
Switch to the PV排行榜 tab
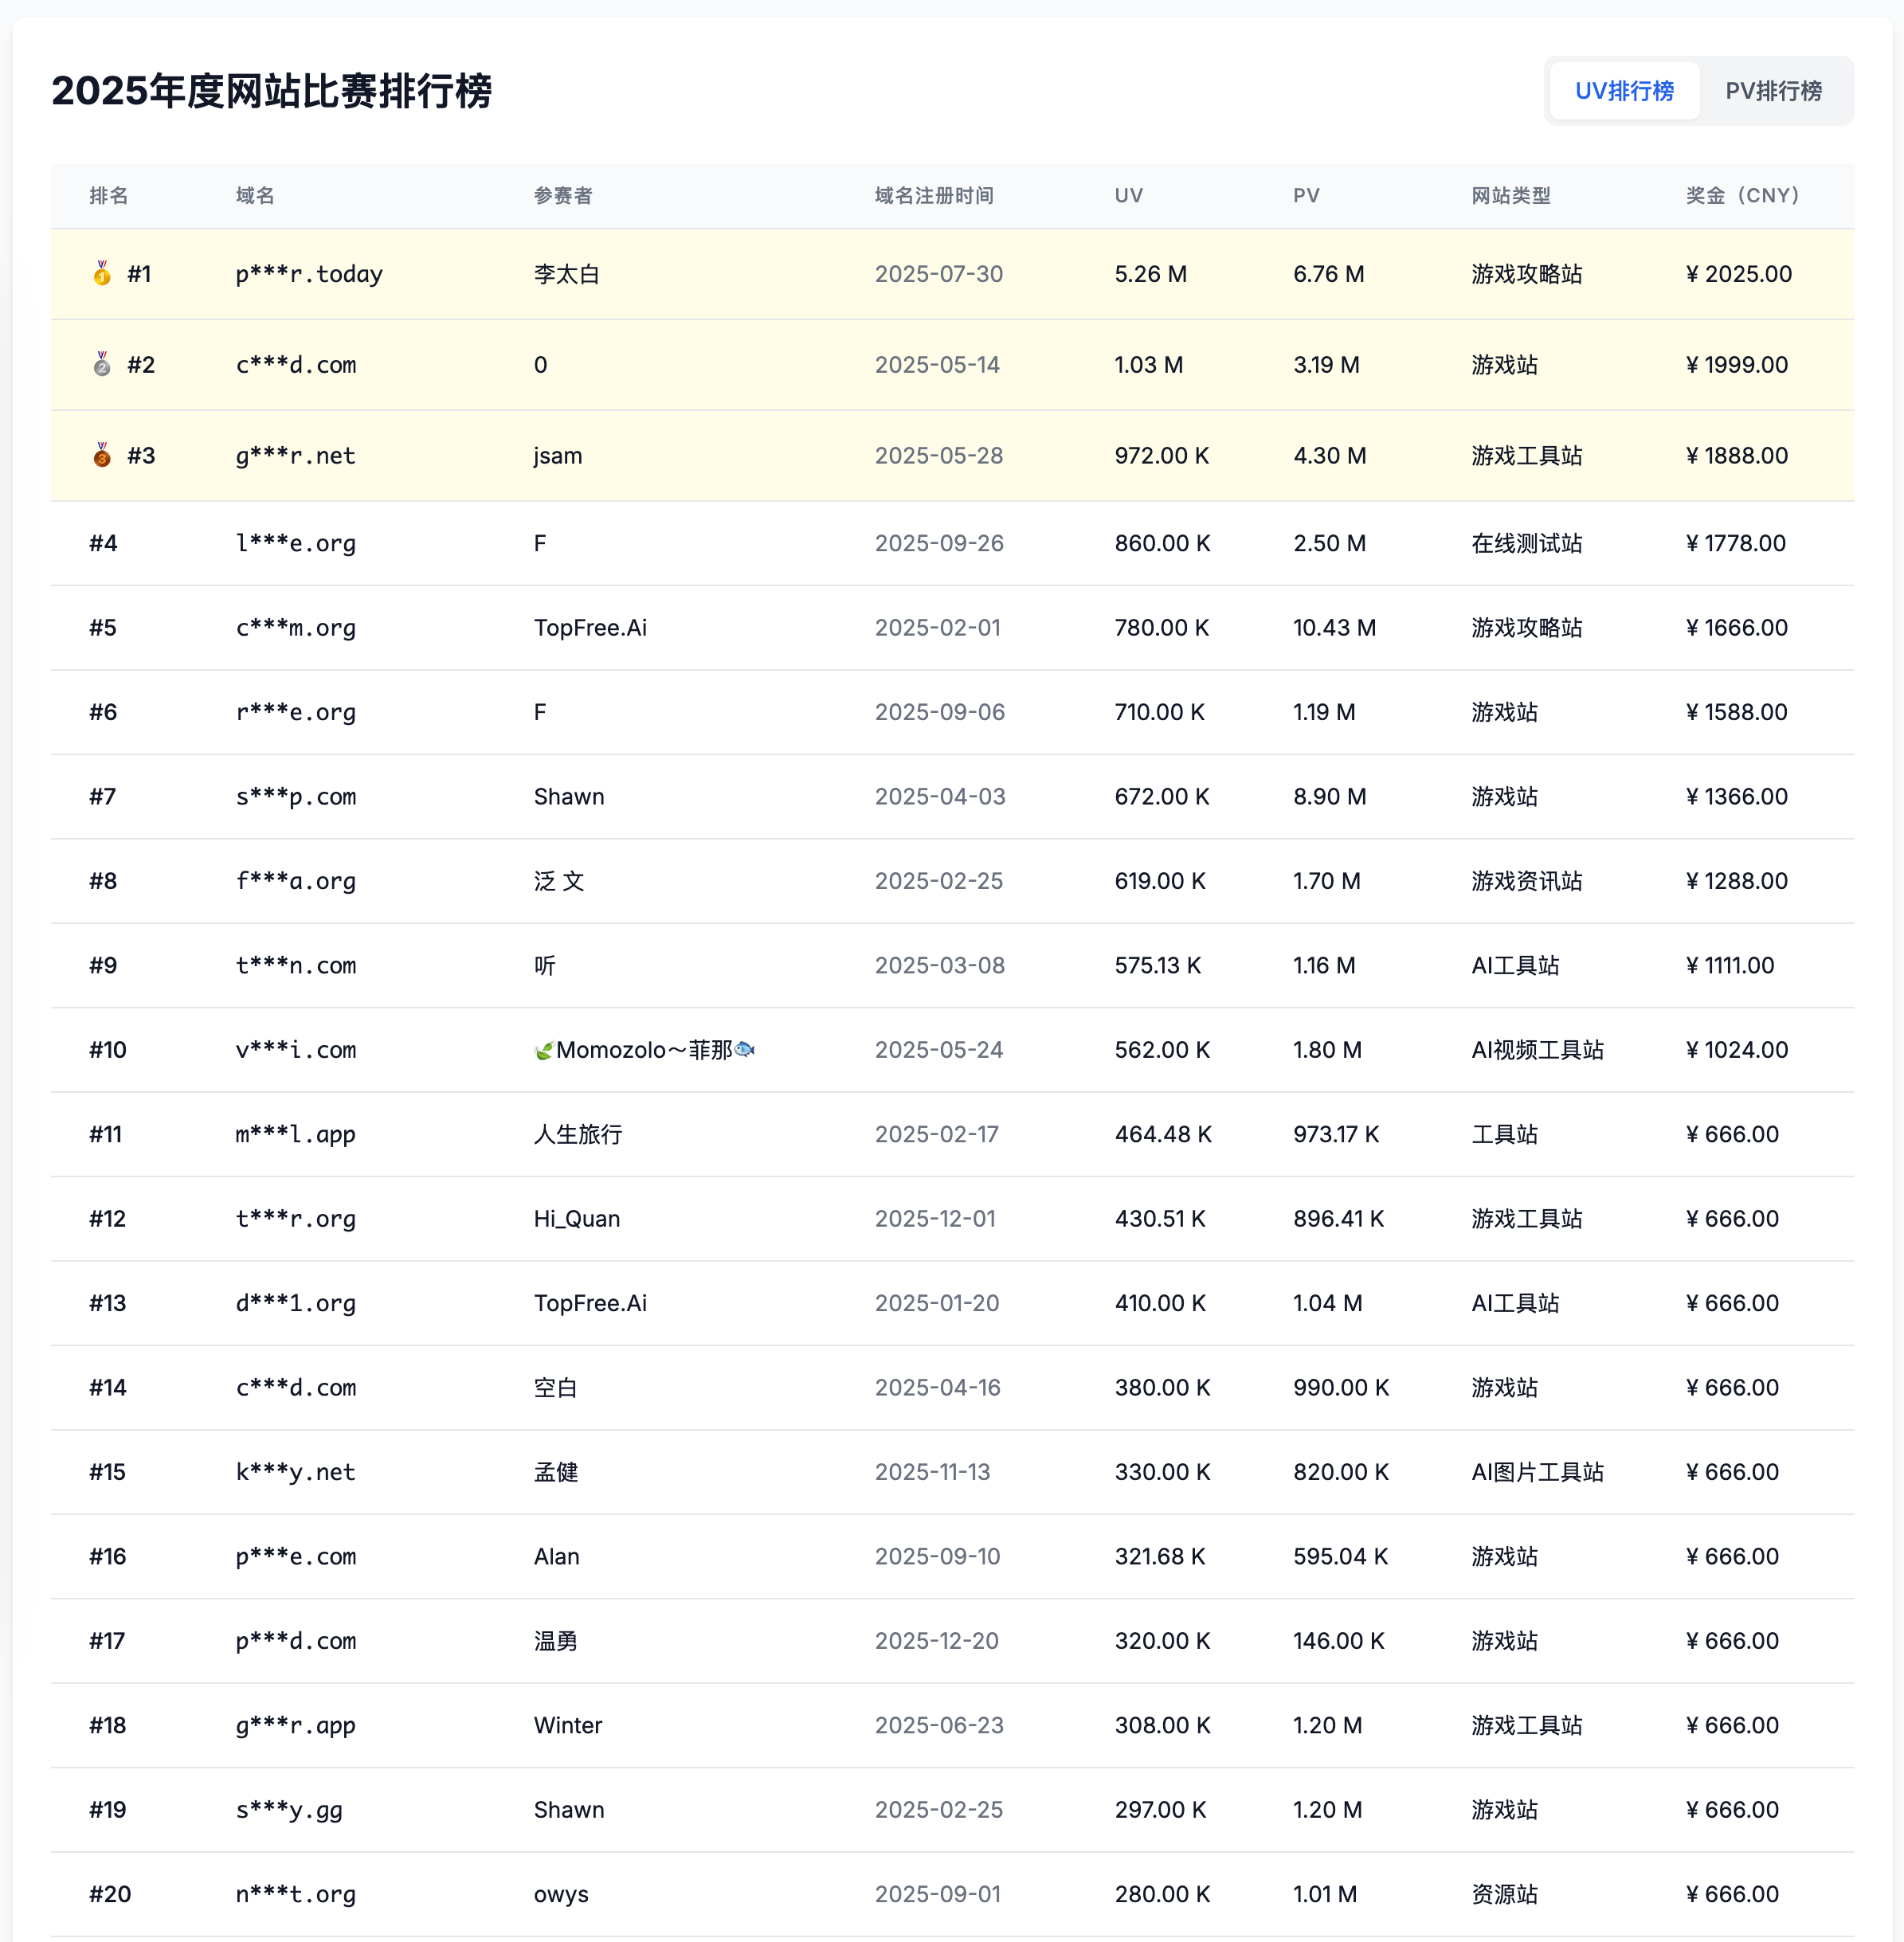pos(1773,91)
